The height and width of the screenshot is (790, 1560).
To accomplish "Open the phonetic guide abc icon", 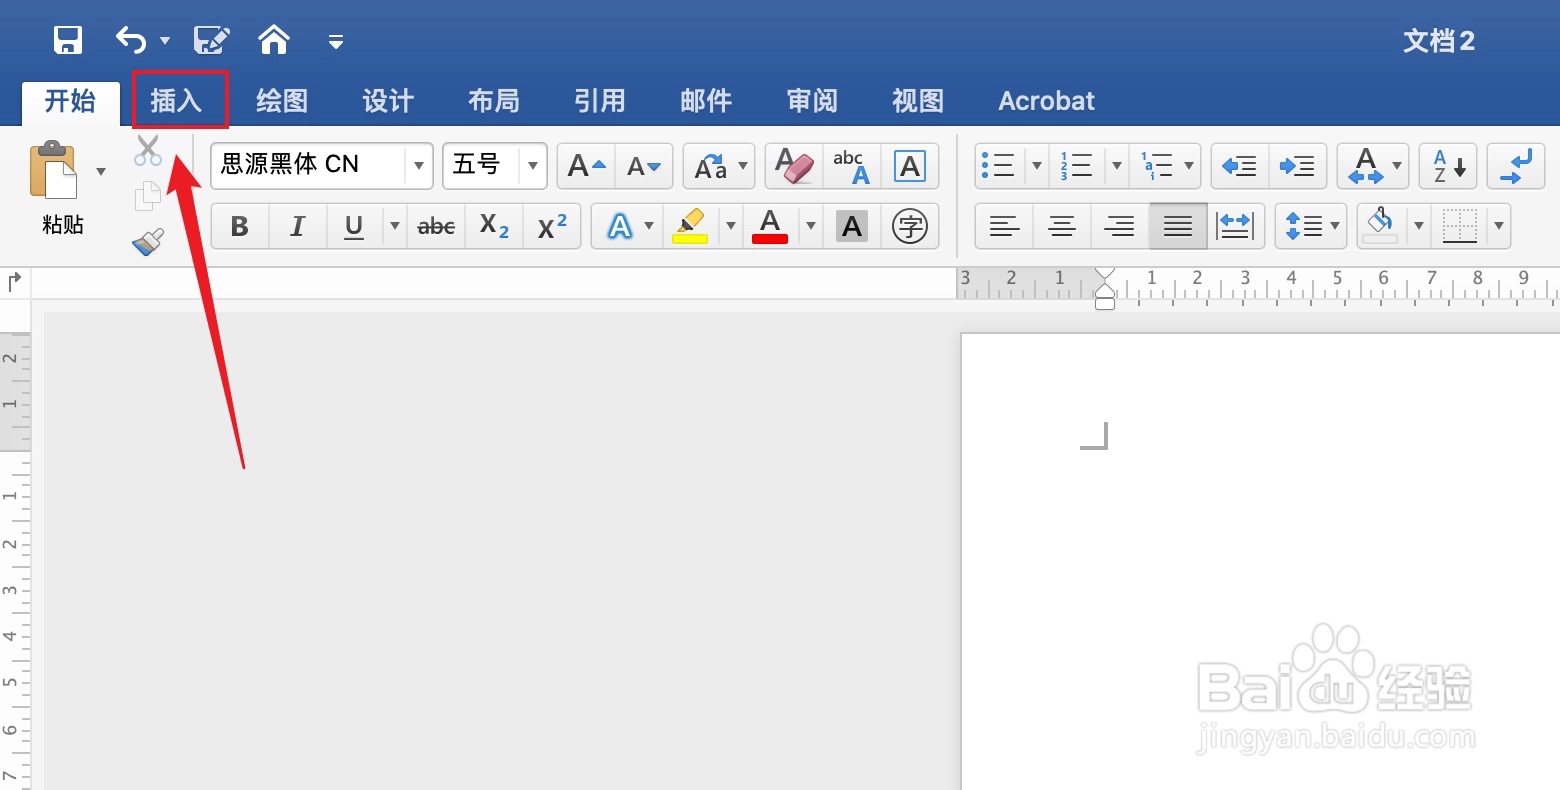I will [x=852, y=166].
